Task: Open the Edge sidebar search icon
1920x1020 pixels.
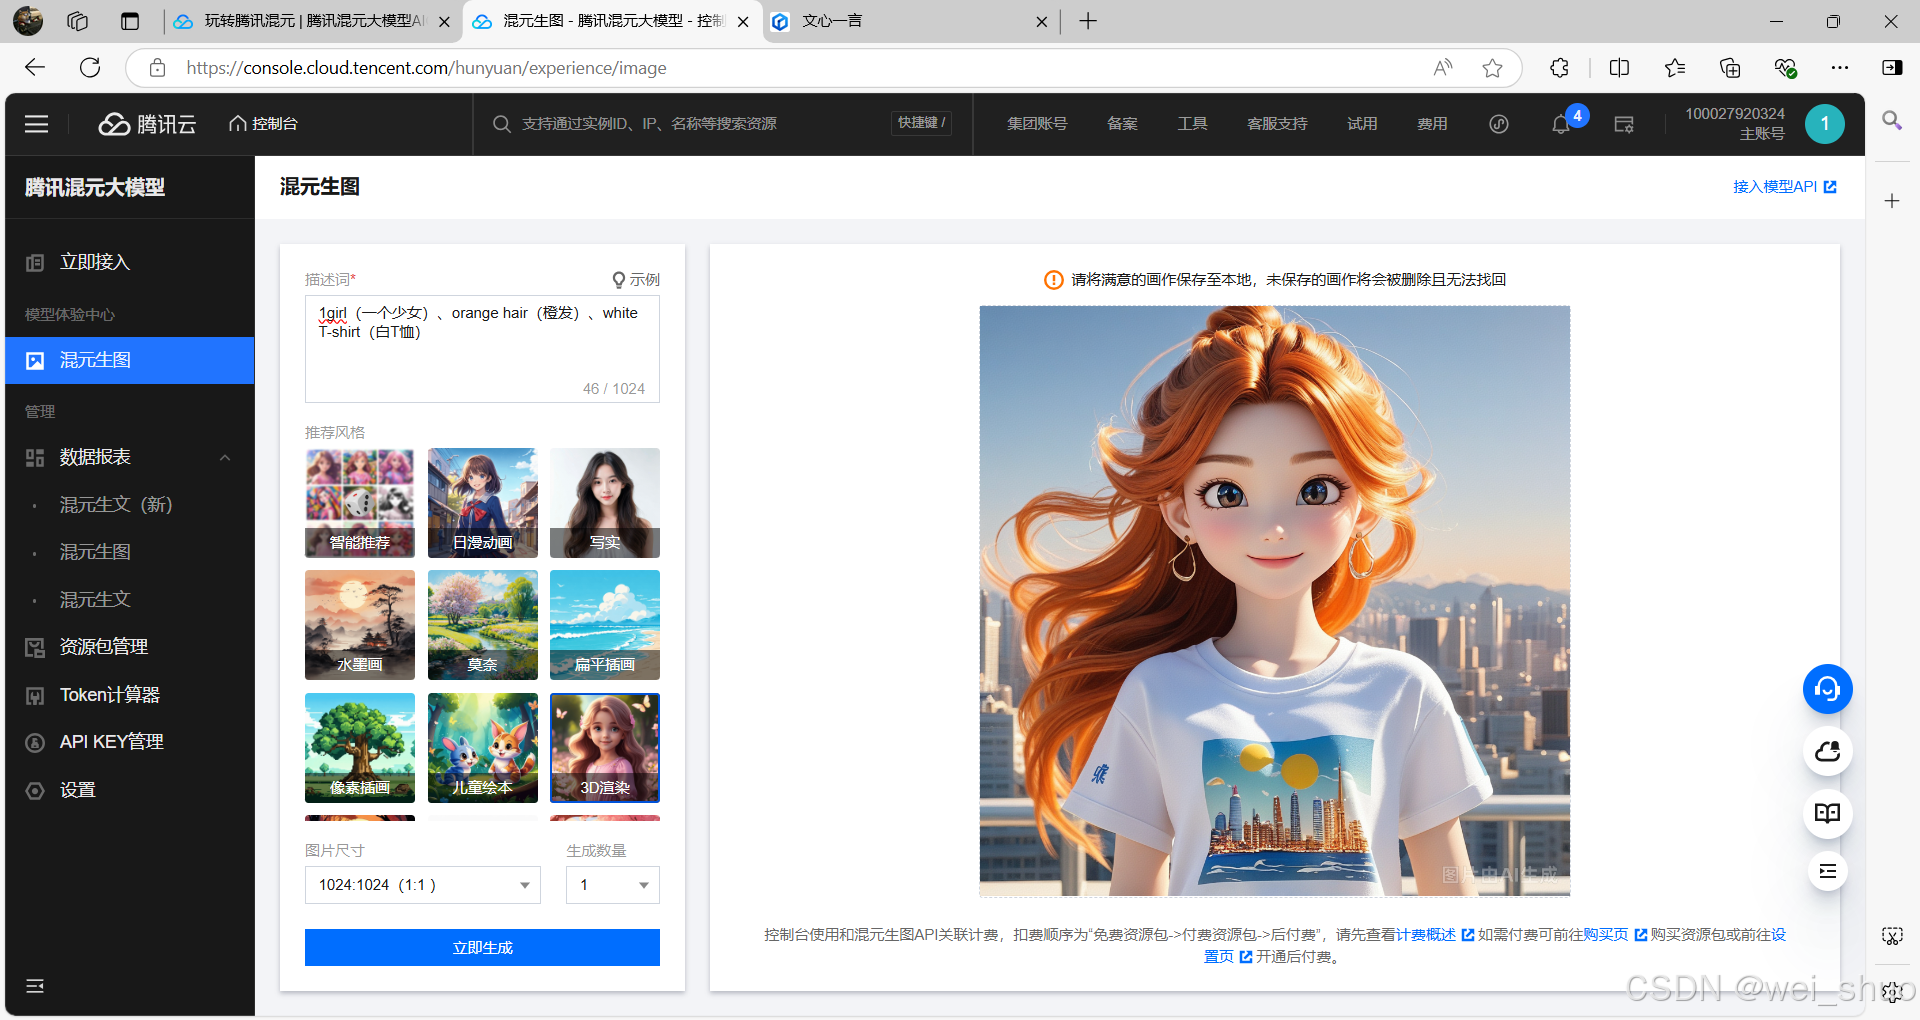Action: click(1892, 121)
